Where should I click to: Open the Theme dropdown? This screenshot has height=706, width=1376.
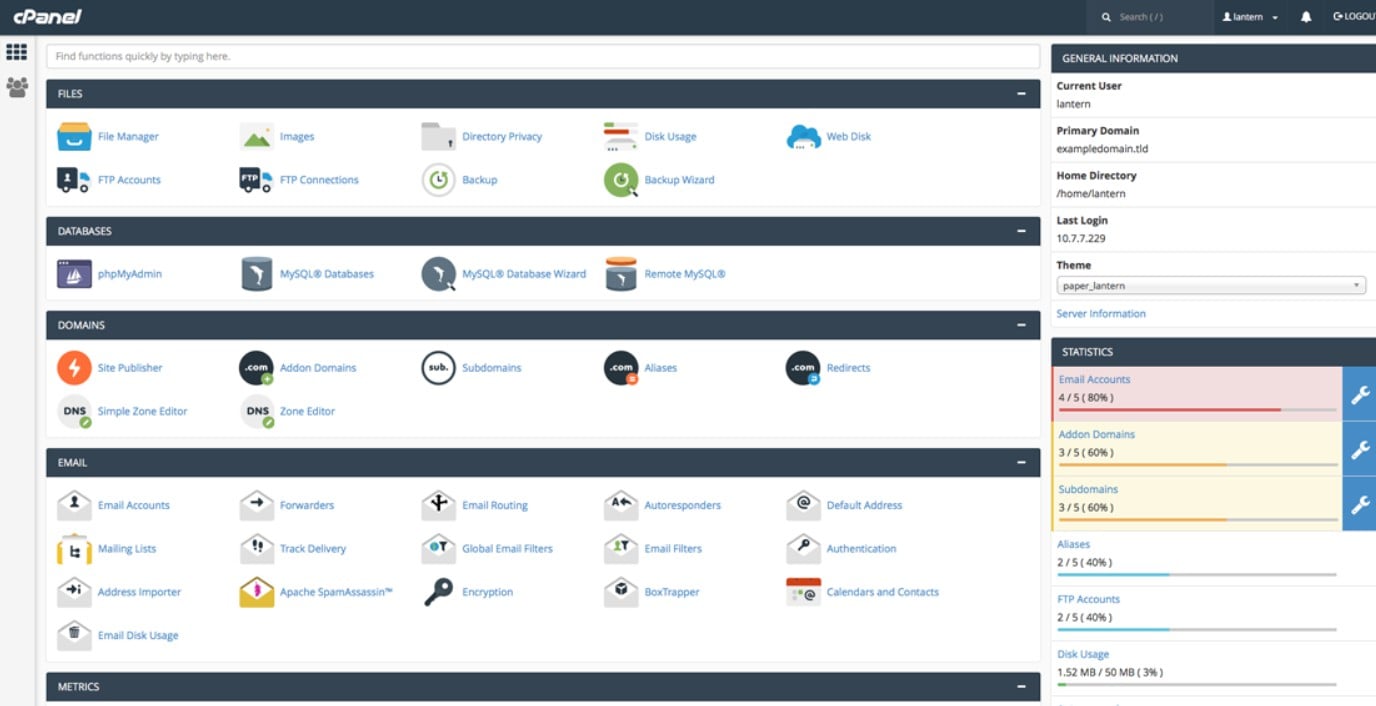coord(1210,285)
